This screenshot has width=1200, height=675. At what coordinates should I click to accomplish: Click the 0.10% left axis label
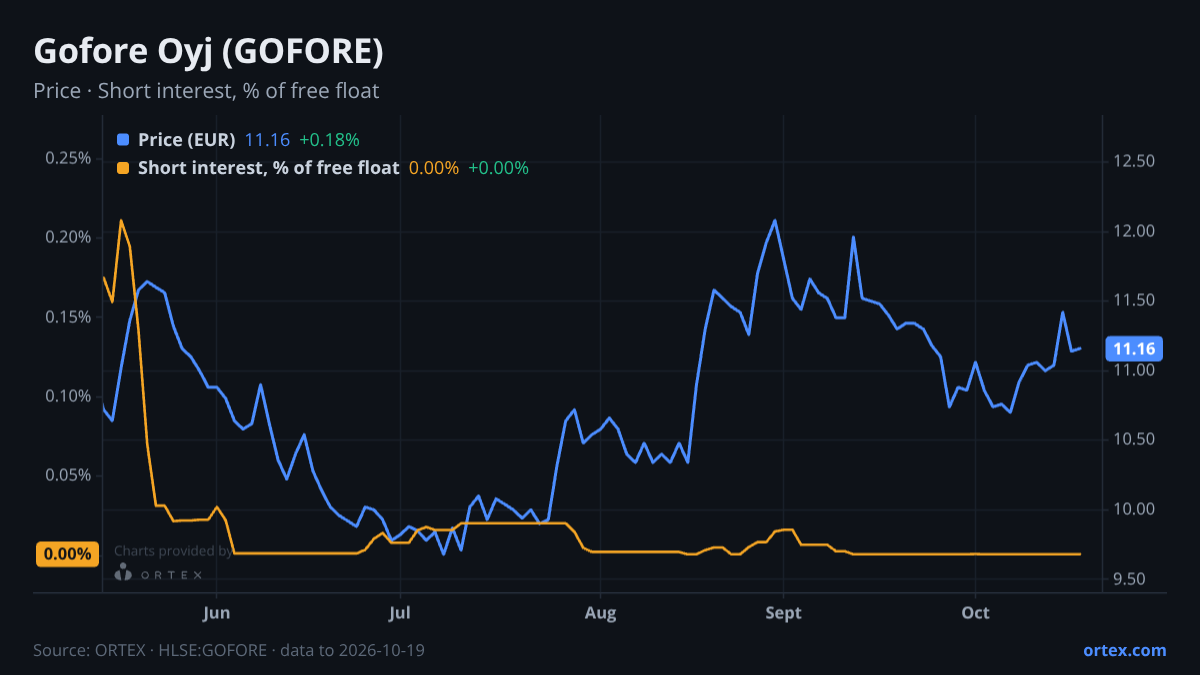68,396
